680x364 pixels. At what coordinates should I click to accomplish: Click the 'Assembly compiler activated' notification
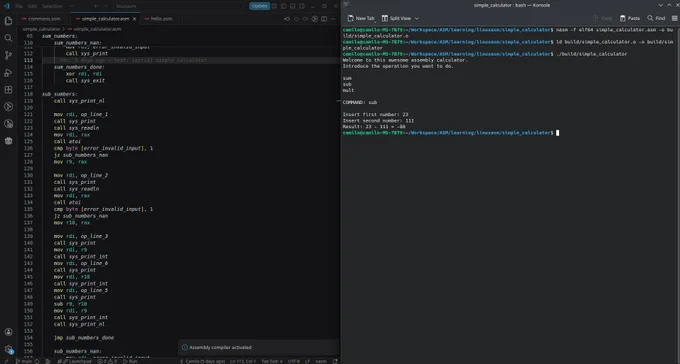point(259,348)
